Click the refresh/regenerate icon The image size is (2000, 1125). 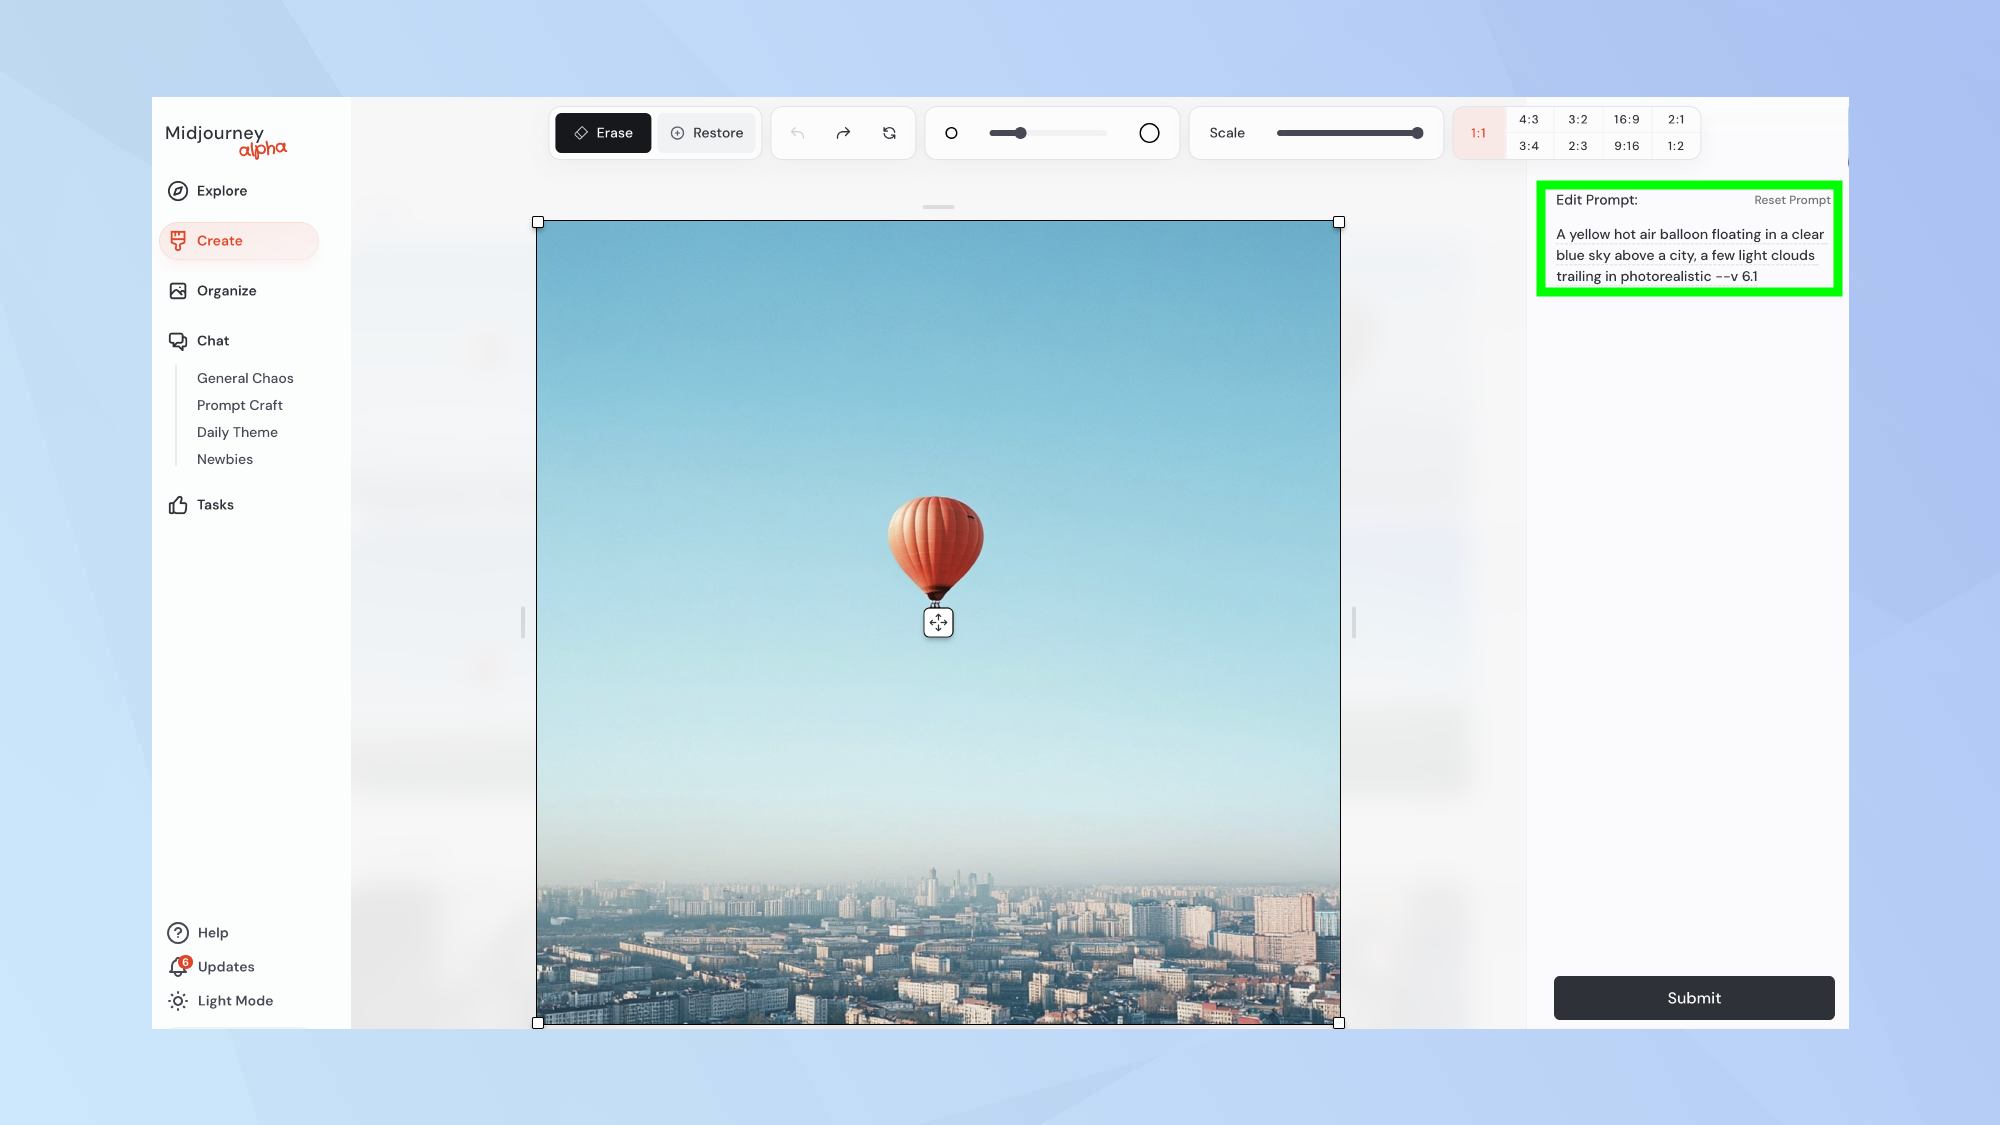click(x=890, y=132)
